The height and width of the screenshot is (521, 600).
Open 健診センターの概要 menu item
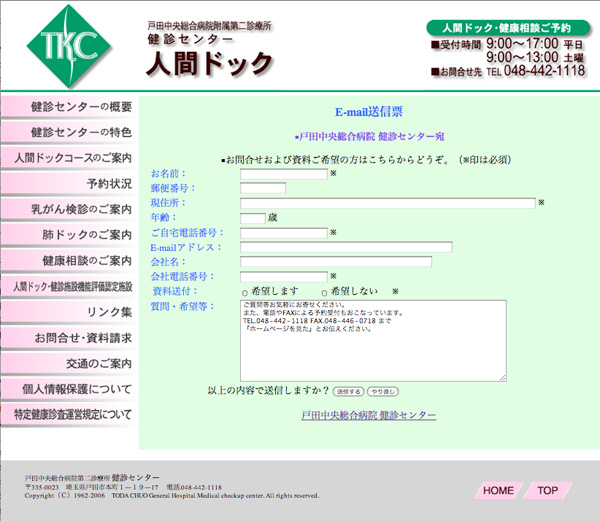point(69,107)
